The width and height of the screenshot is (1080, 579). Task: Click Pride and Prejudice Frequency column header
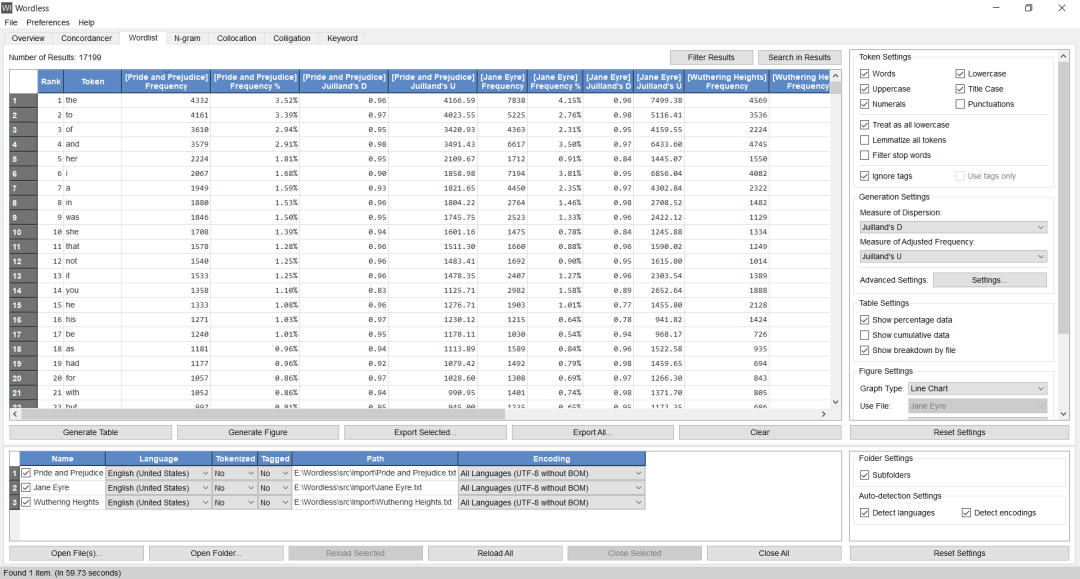pyautogui.click(x=166, y=81)
